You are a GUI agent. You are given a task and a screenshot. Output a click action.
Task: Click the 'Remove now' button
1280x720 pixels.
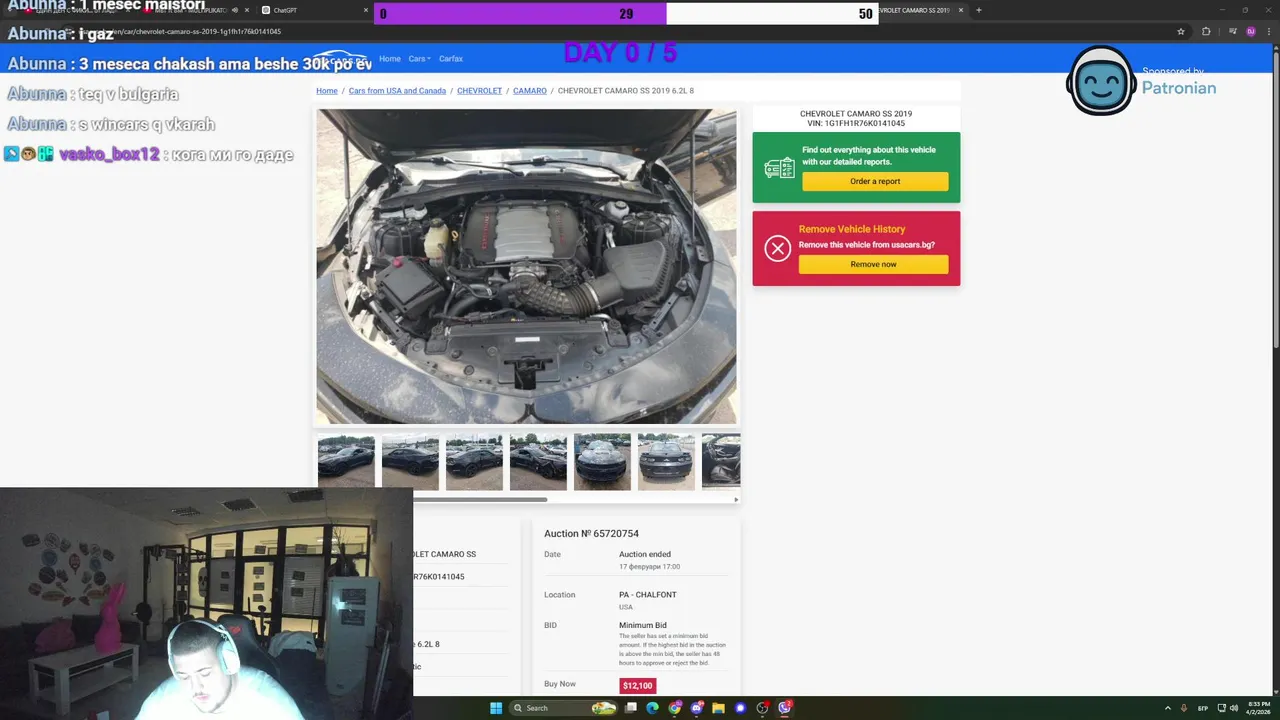[x=873, y=264]
